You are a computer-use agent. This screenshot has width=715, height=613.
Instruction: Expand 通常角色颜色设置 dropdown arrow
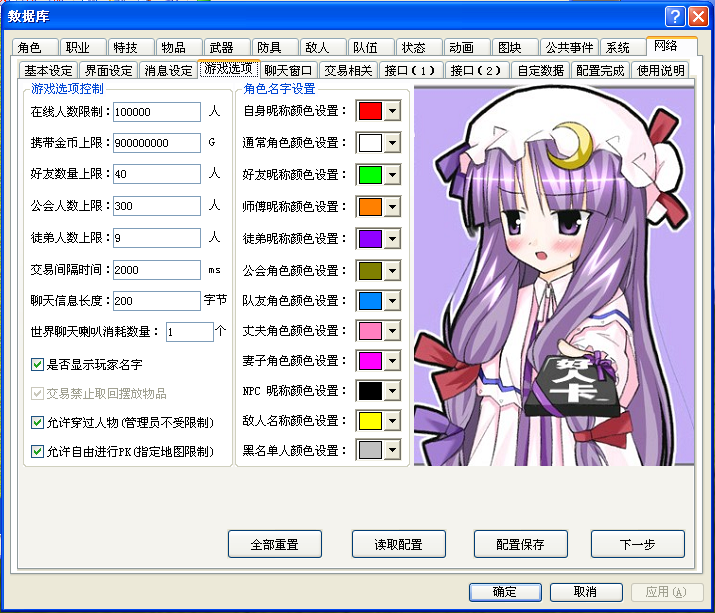pos(392,143)
